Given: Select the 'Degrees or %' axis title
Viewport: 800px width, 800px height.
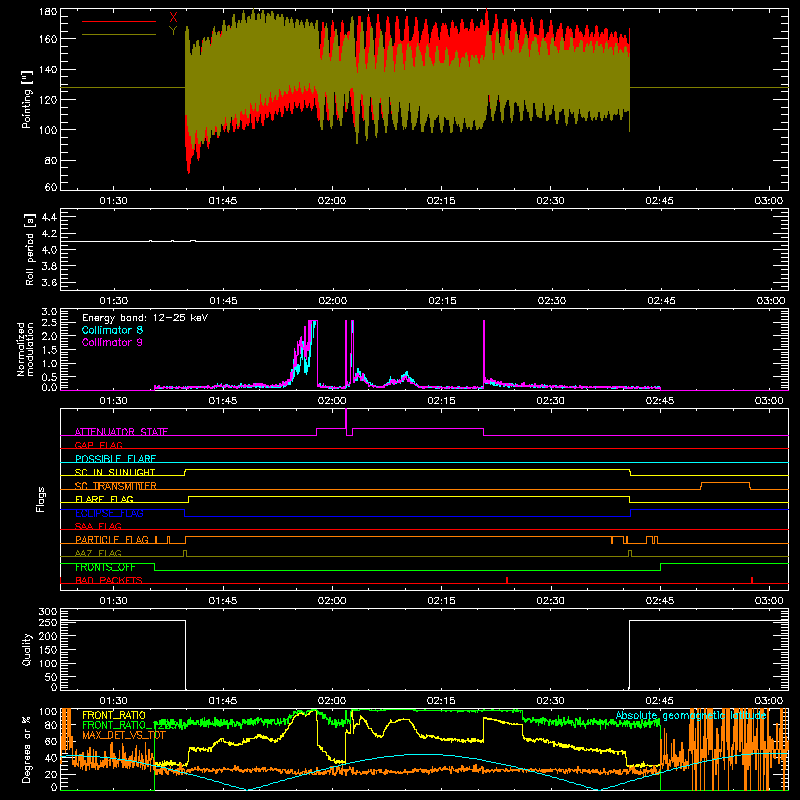Looking at the screenshot, I should coord(27,749).
